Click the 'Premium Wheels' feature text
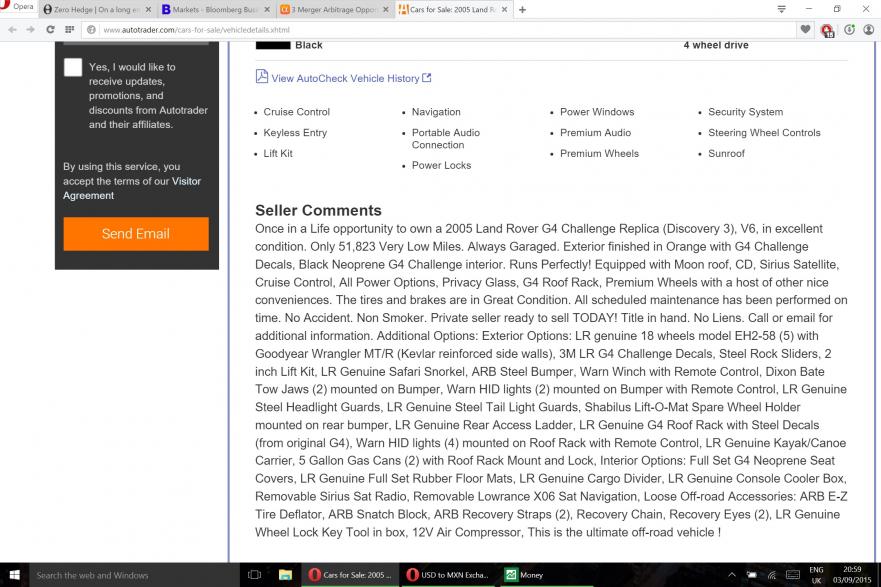The height and width of the screenshot is (587, 881). click(600, 153)
